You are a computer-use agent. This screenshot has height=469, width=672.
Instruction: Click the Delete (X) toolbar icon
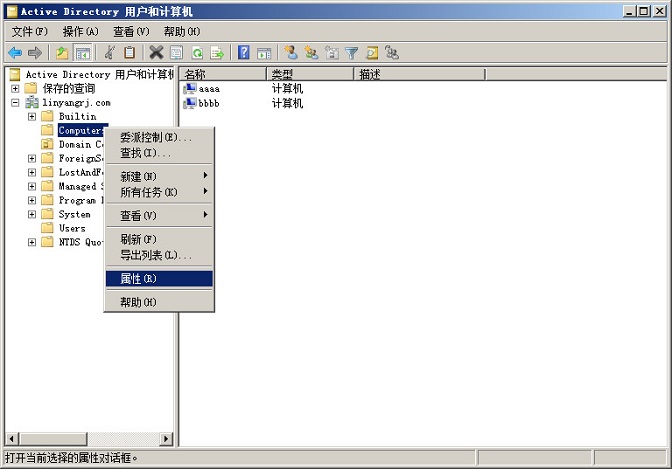coord(156,53)
